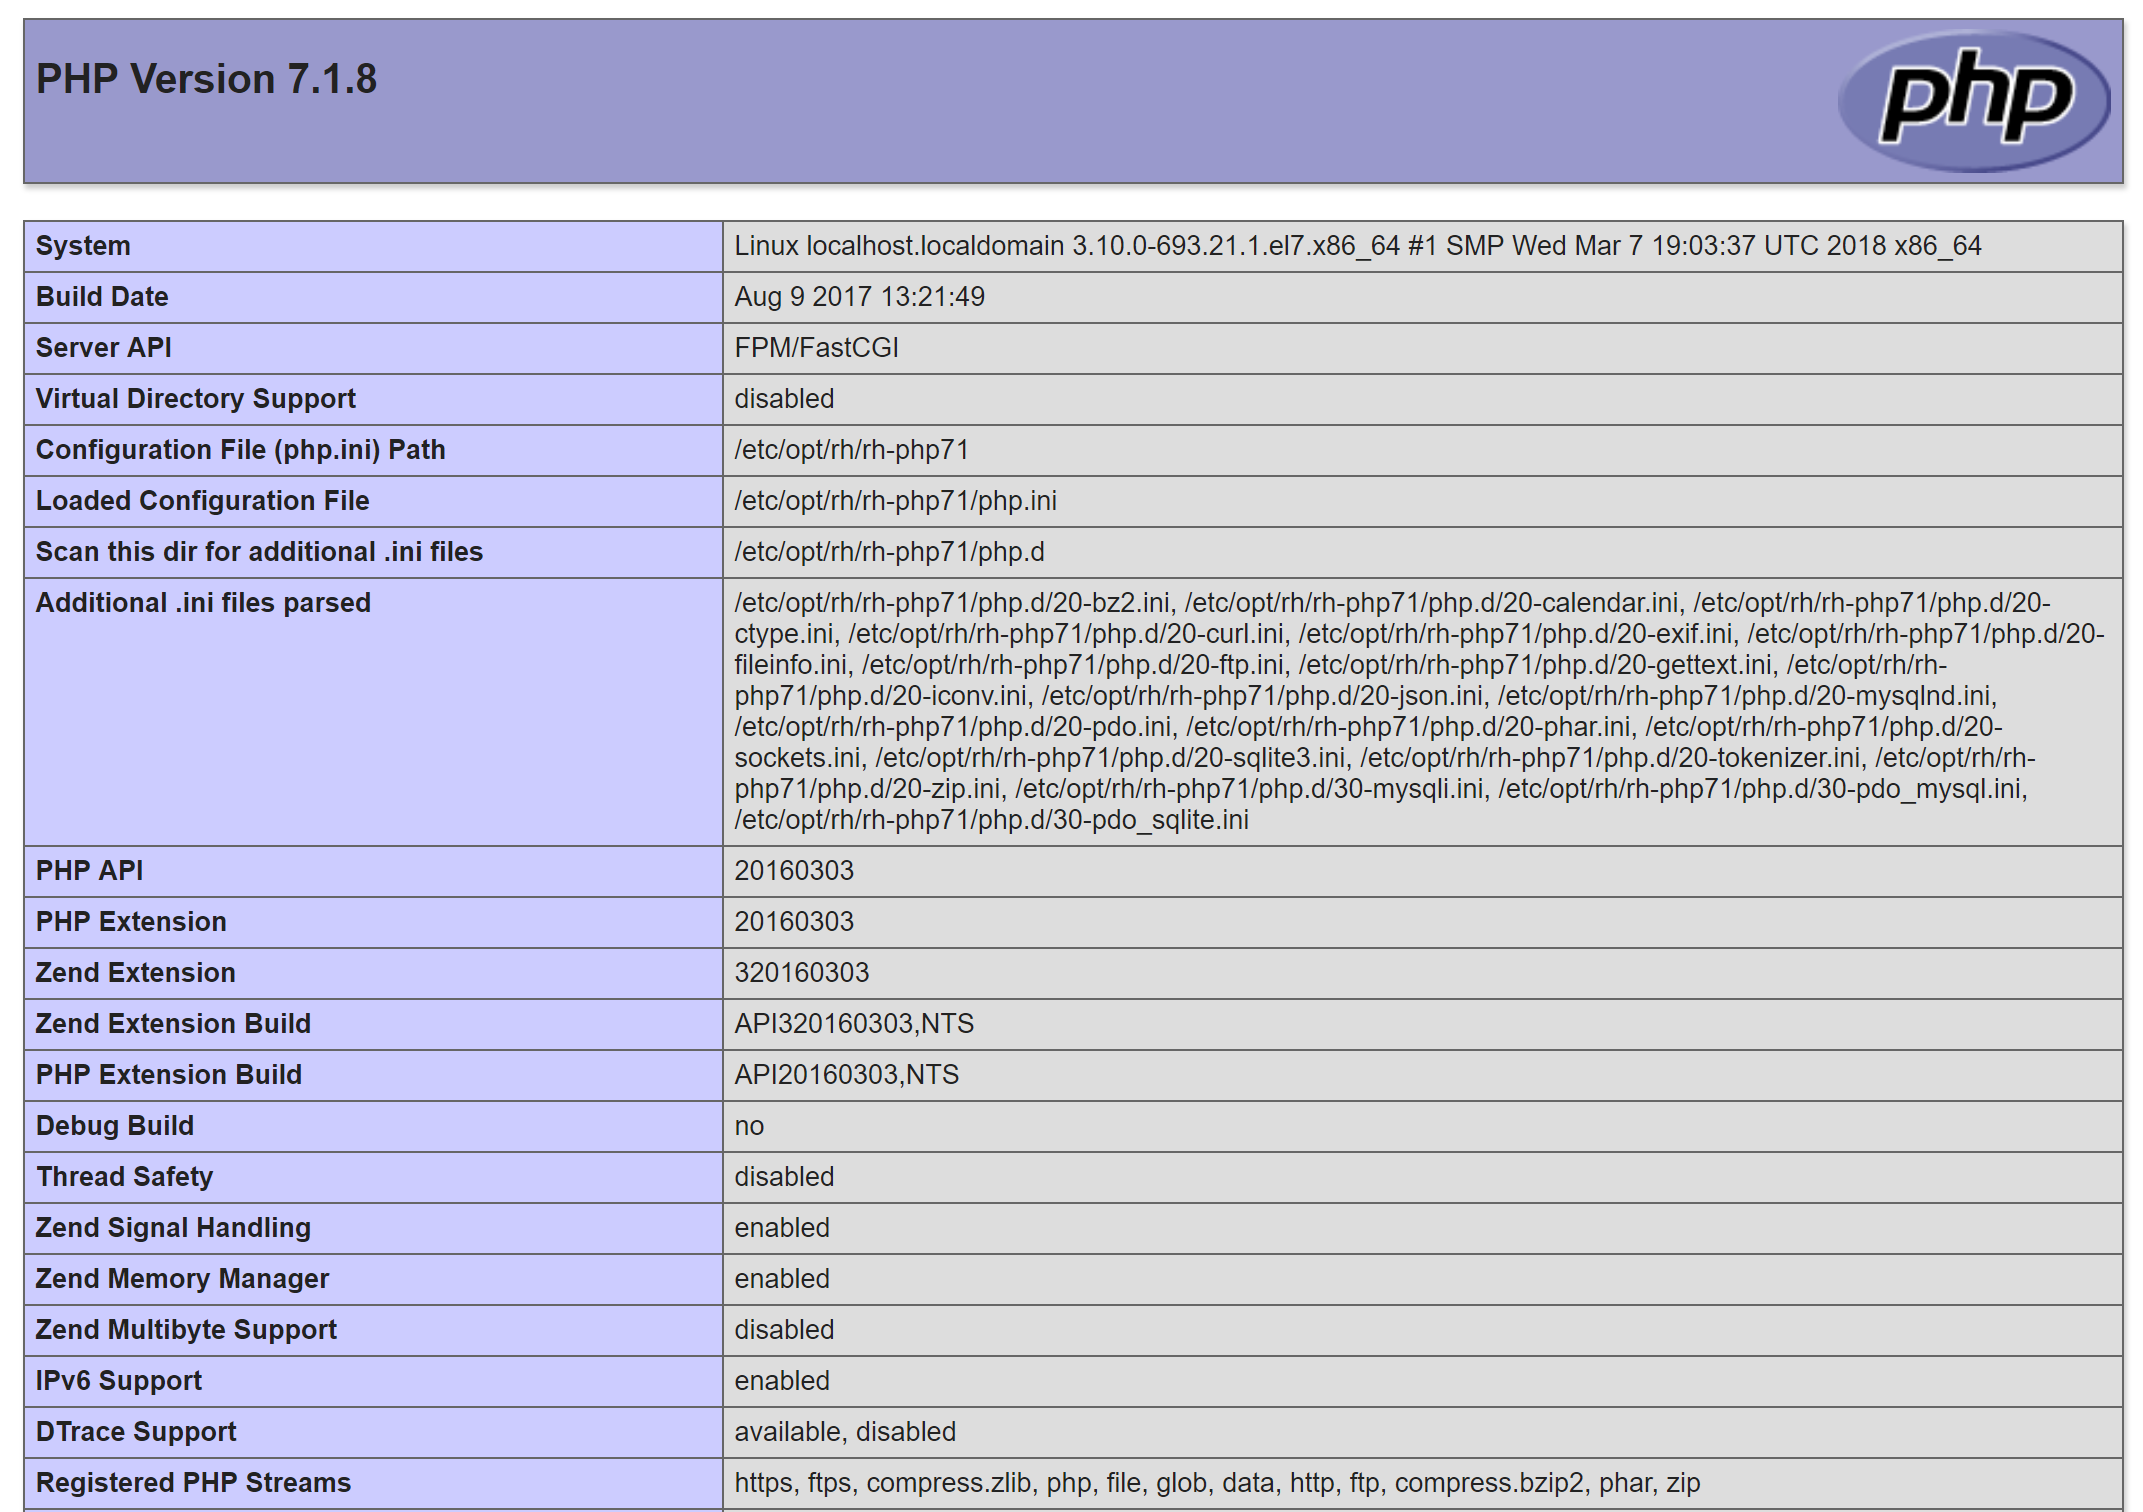
Task: Click the Additional .ini files parsed label
Action: (x=203, y=603)
